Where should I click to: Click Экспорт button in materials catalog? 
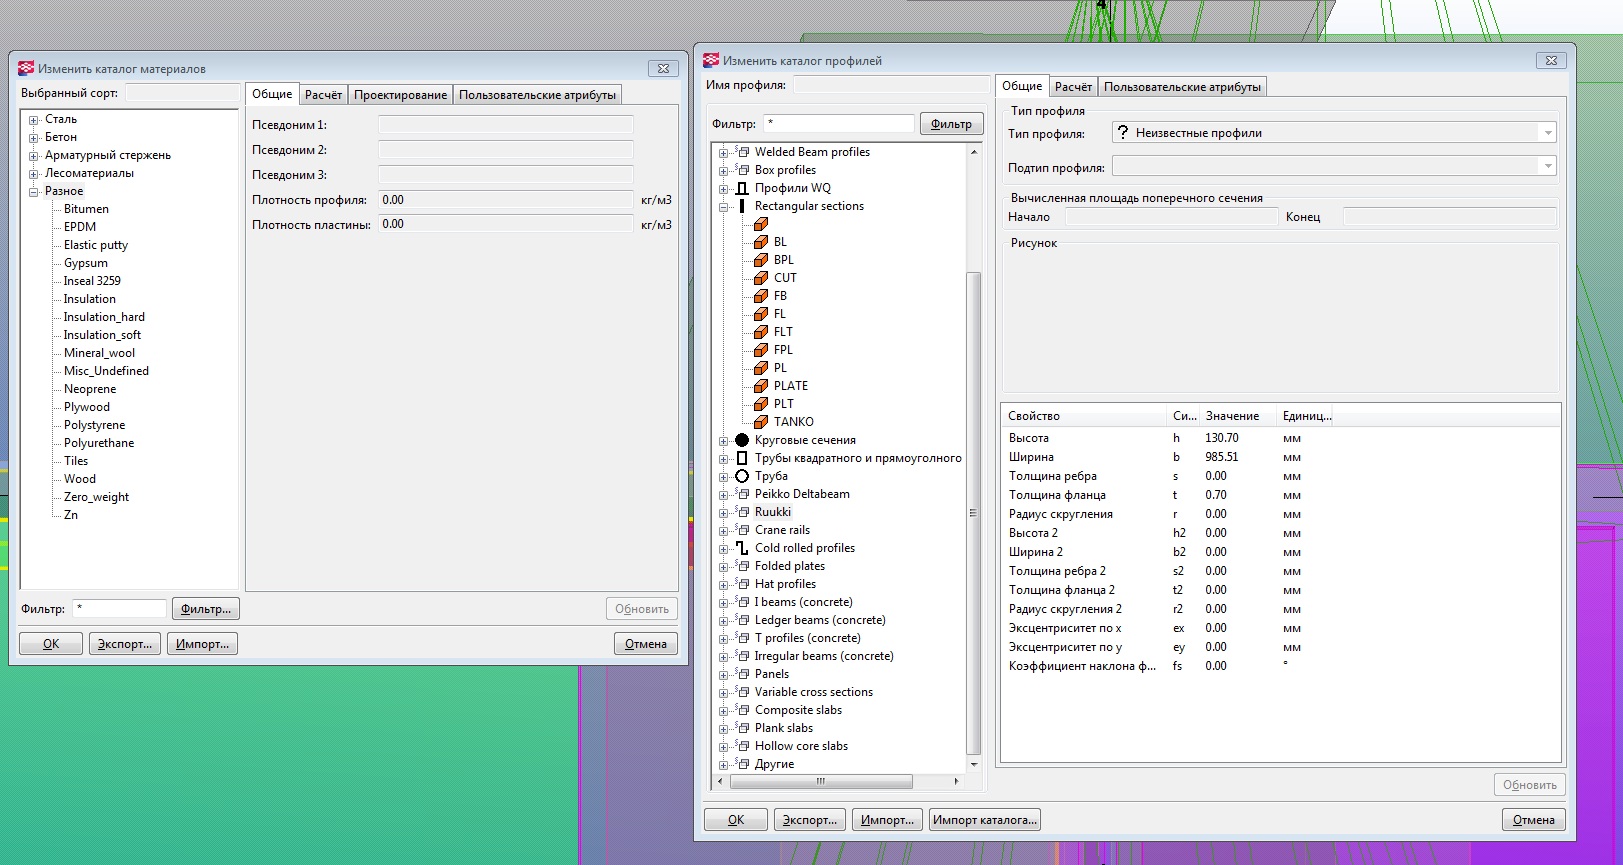tap(125, 644)
